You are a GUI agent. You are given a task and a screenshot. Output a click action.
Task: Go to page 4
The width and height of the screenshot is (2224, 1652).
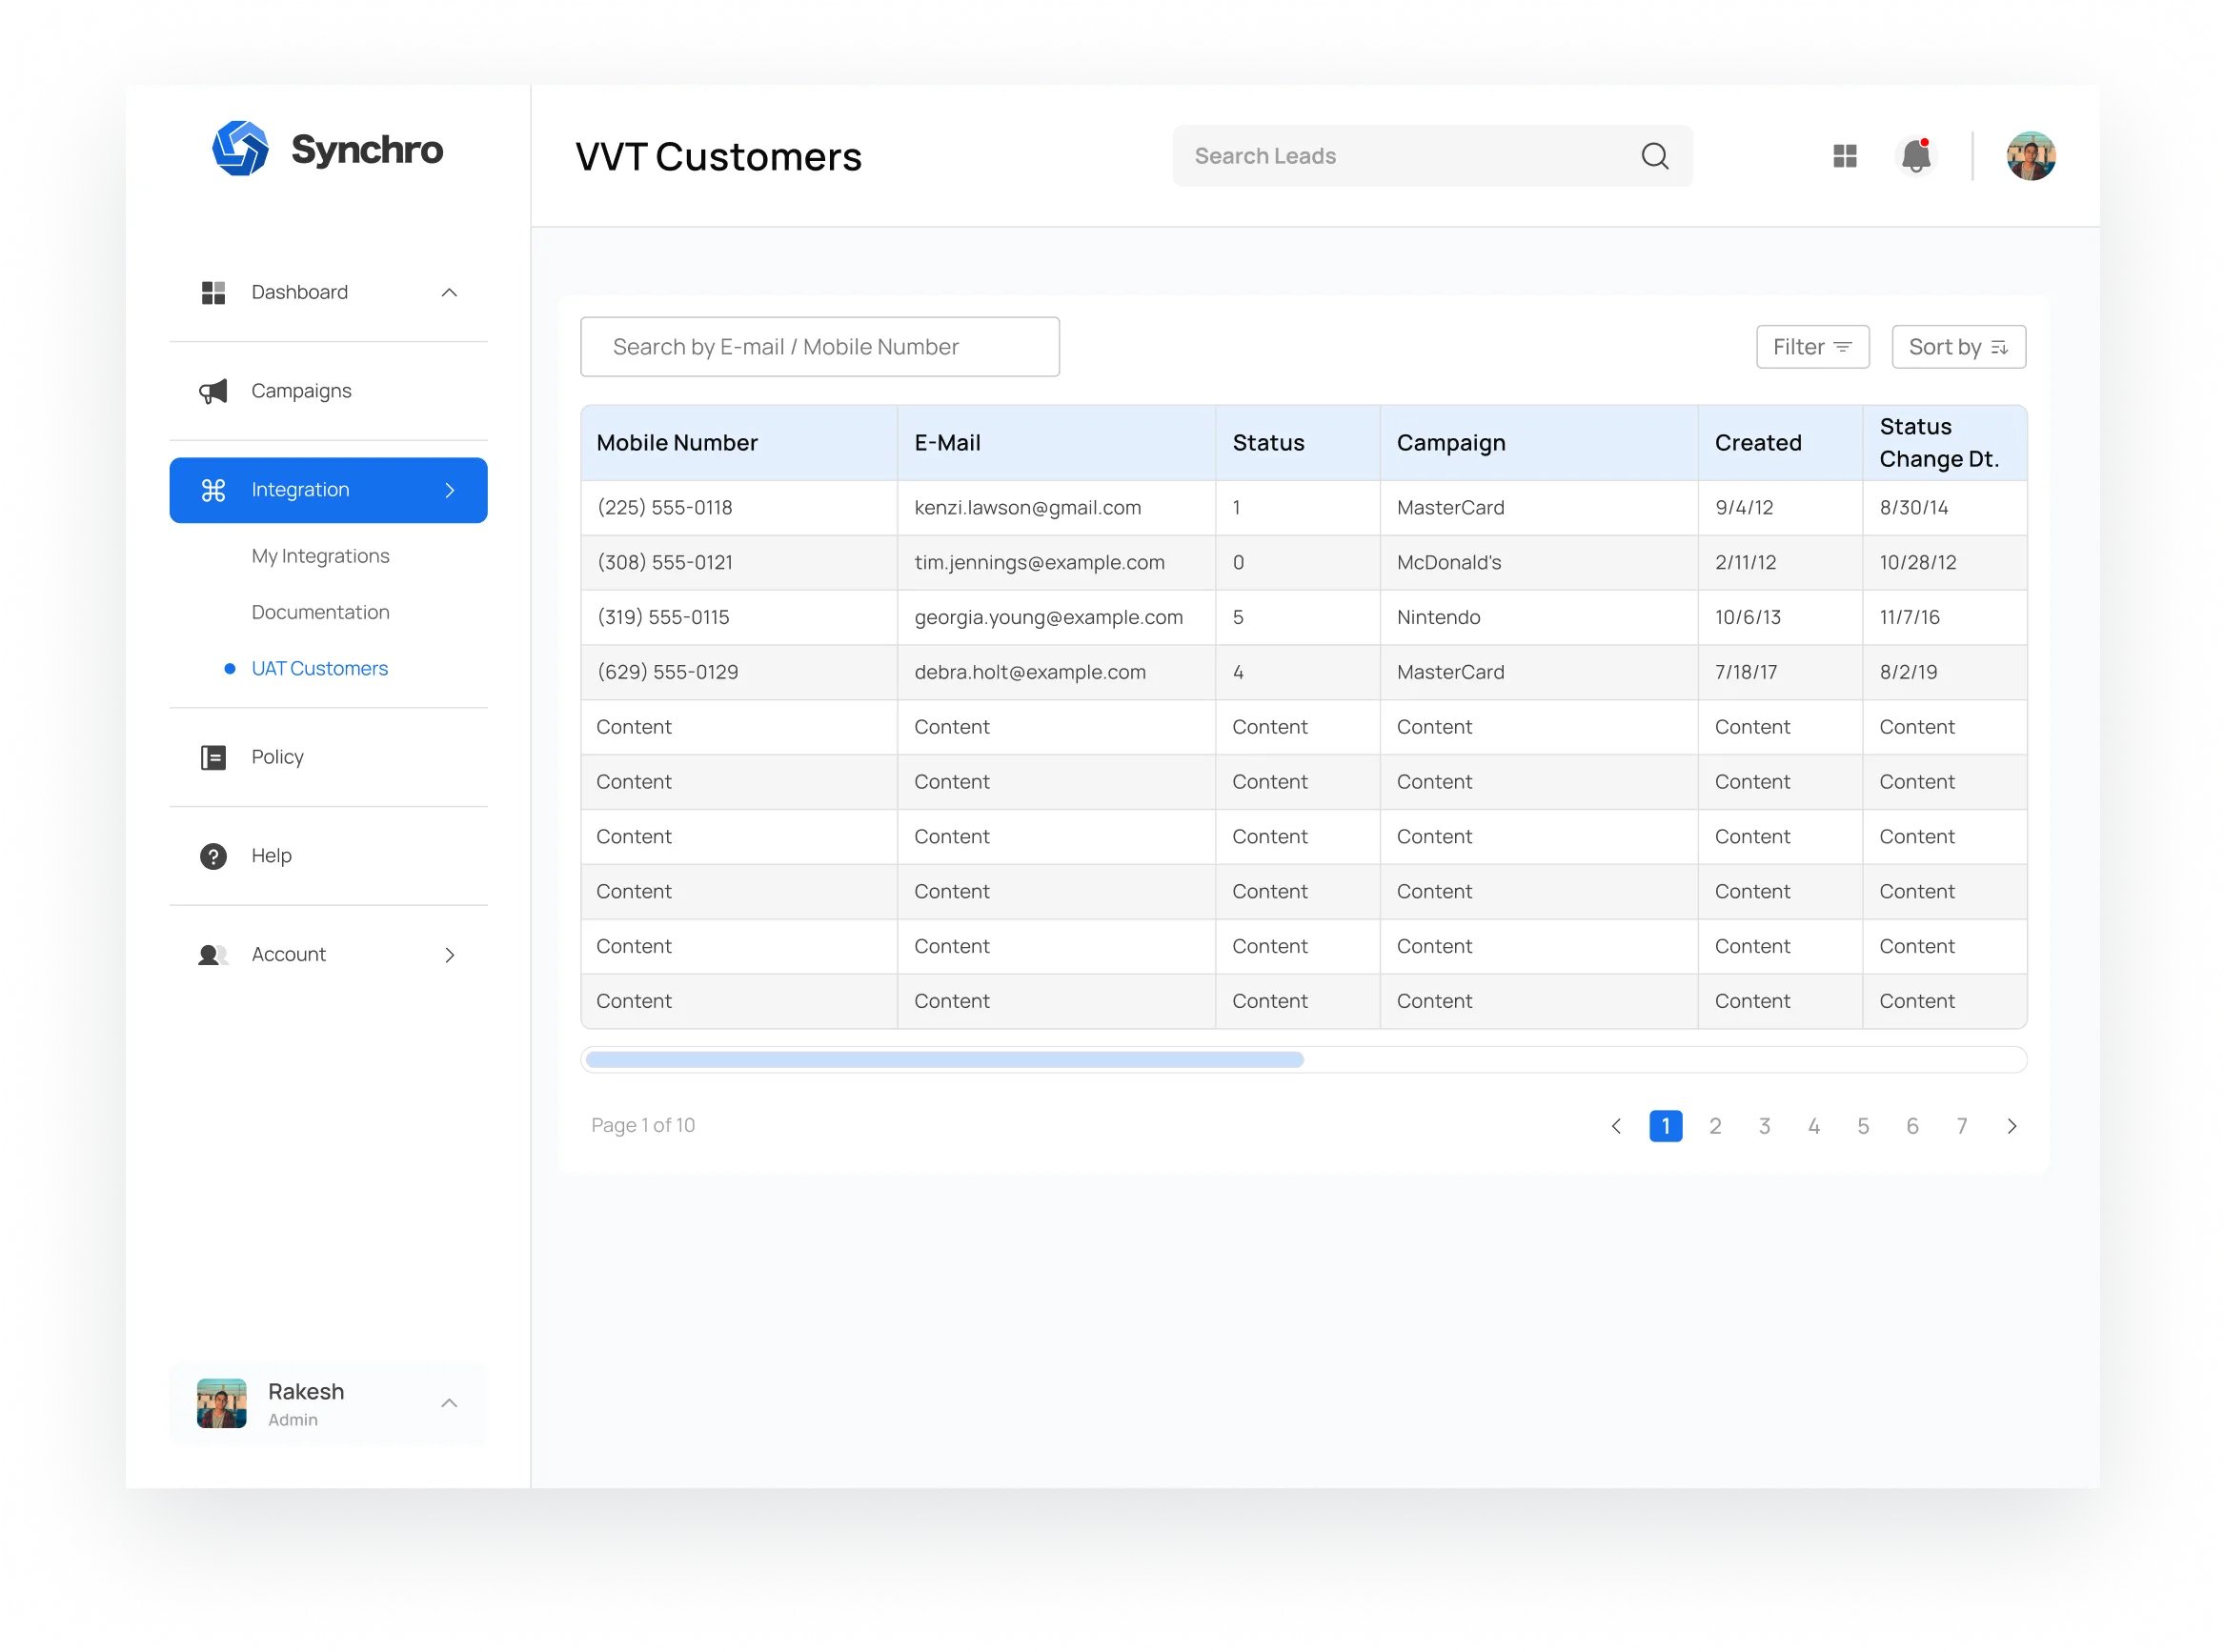click(1813, 1126)
